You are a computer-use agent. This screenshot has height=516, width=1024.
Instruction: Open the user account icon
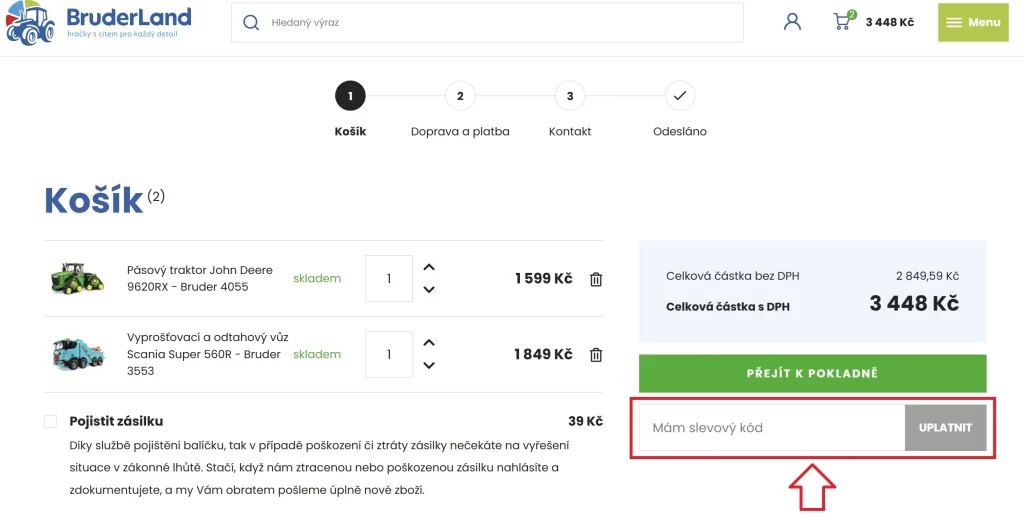[792, 22]
